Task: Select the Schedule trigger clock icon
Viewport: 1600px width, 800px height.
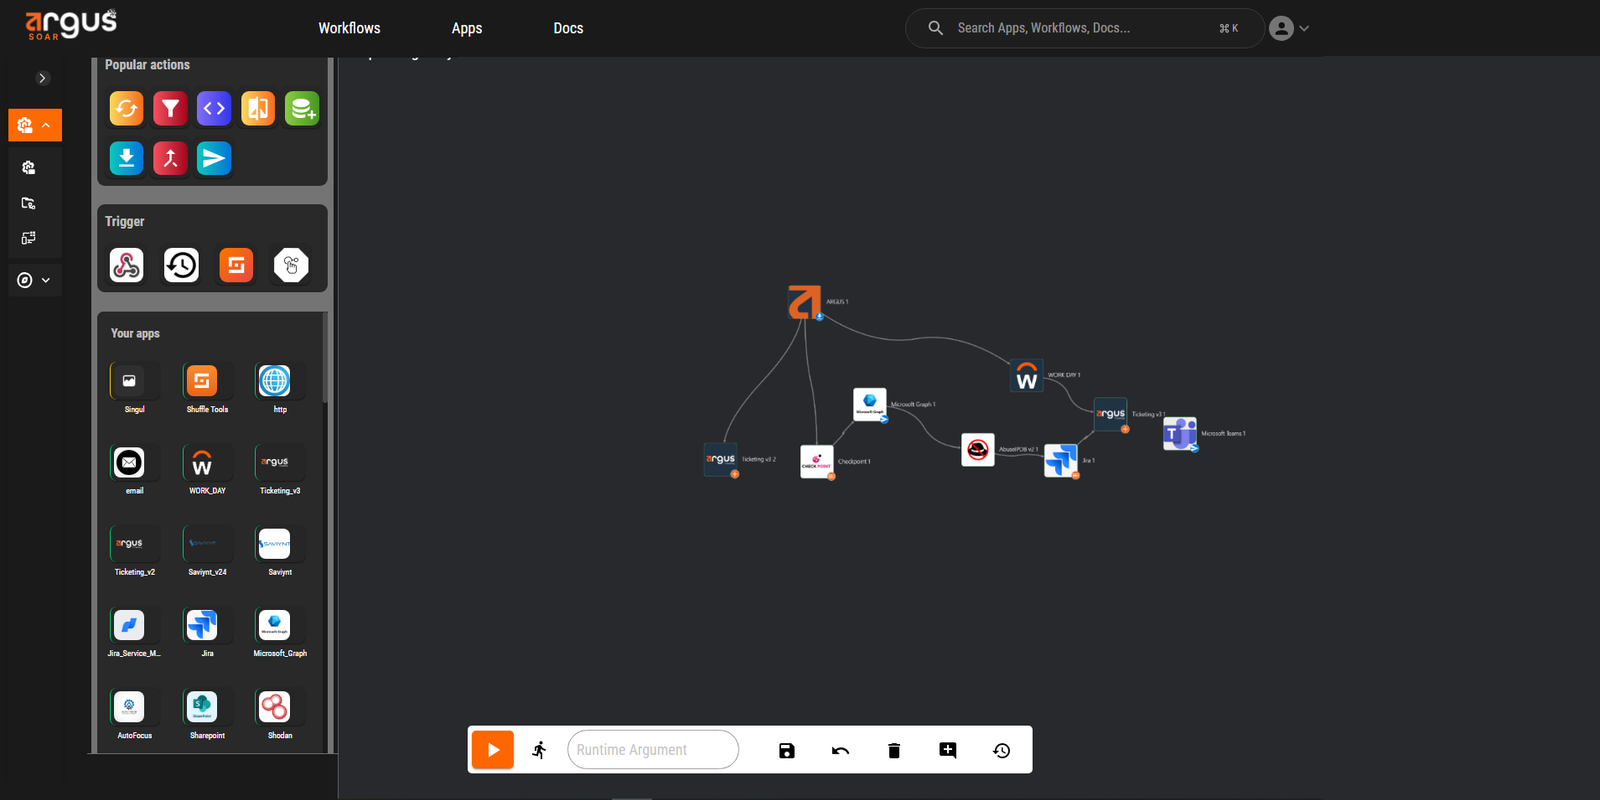Action: [181, 265]
